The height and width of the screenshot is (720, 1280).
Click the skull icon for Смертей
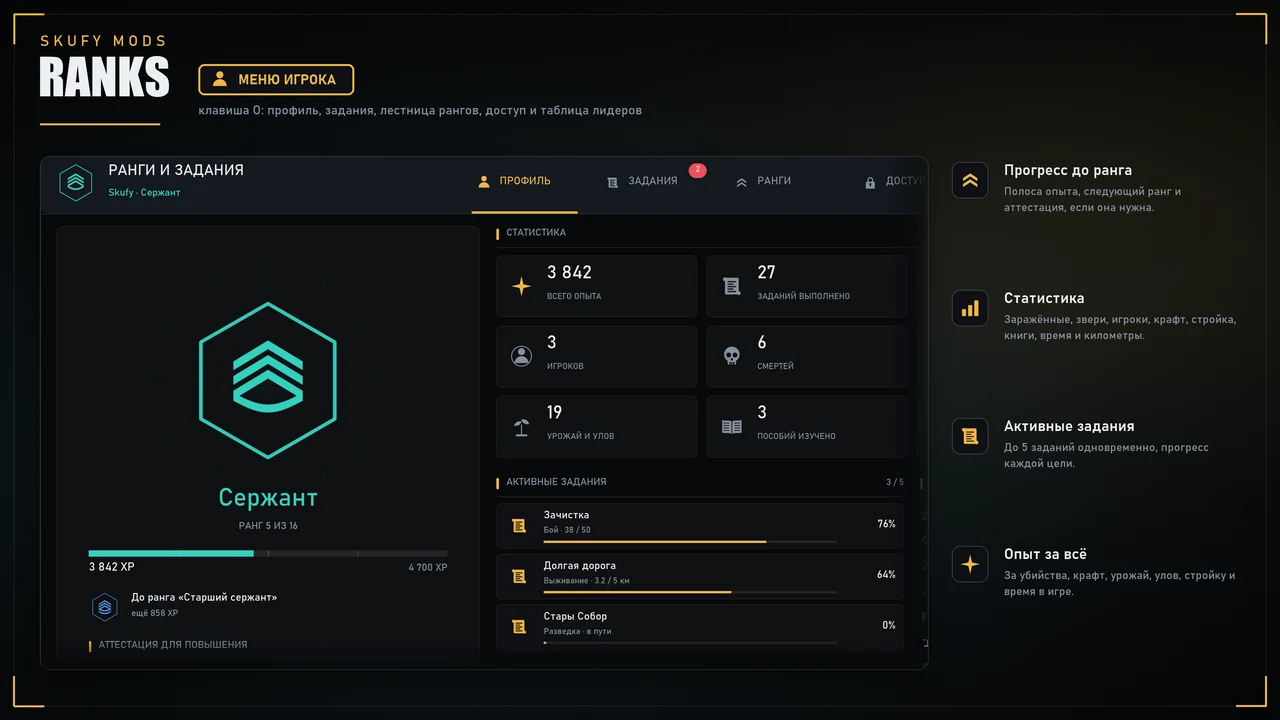pos(732,356)
